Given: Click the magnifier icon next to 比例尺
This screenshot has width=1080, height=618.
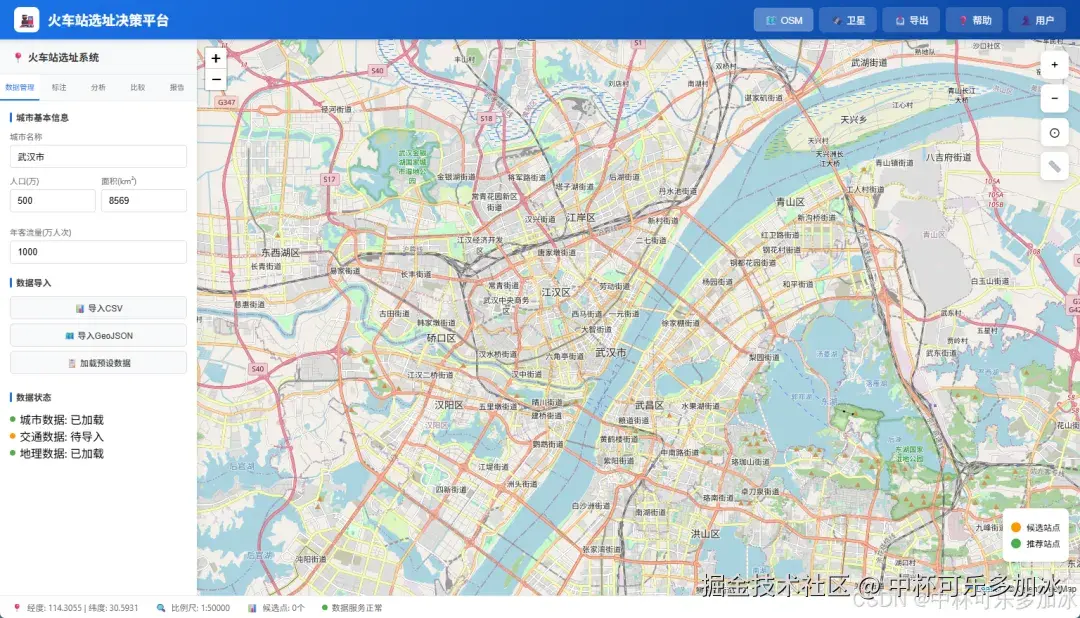Looking at the screenshot, I should pyautogui.click(x=160, y=608).
